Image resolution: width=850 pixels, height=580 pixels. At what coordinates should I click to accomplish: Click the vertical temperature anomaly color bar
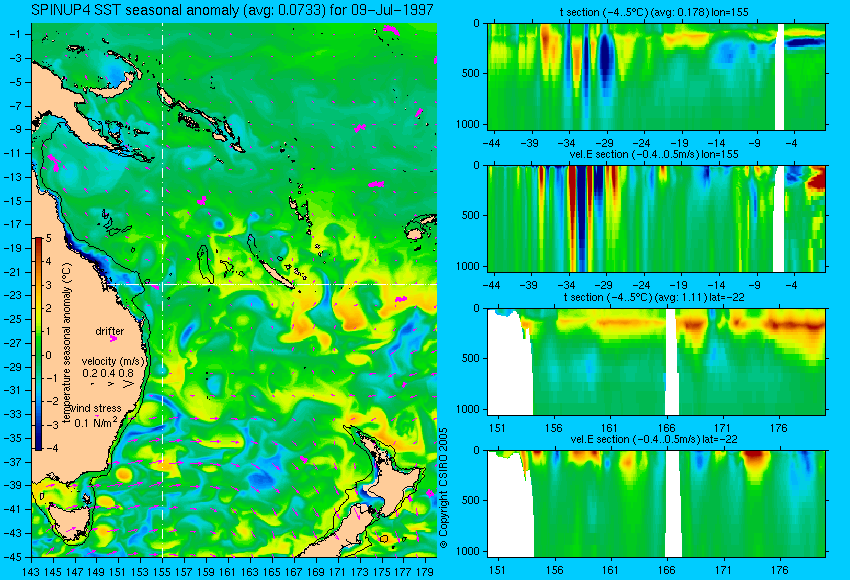(38, 344)
